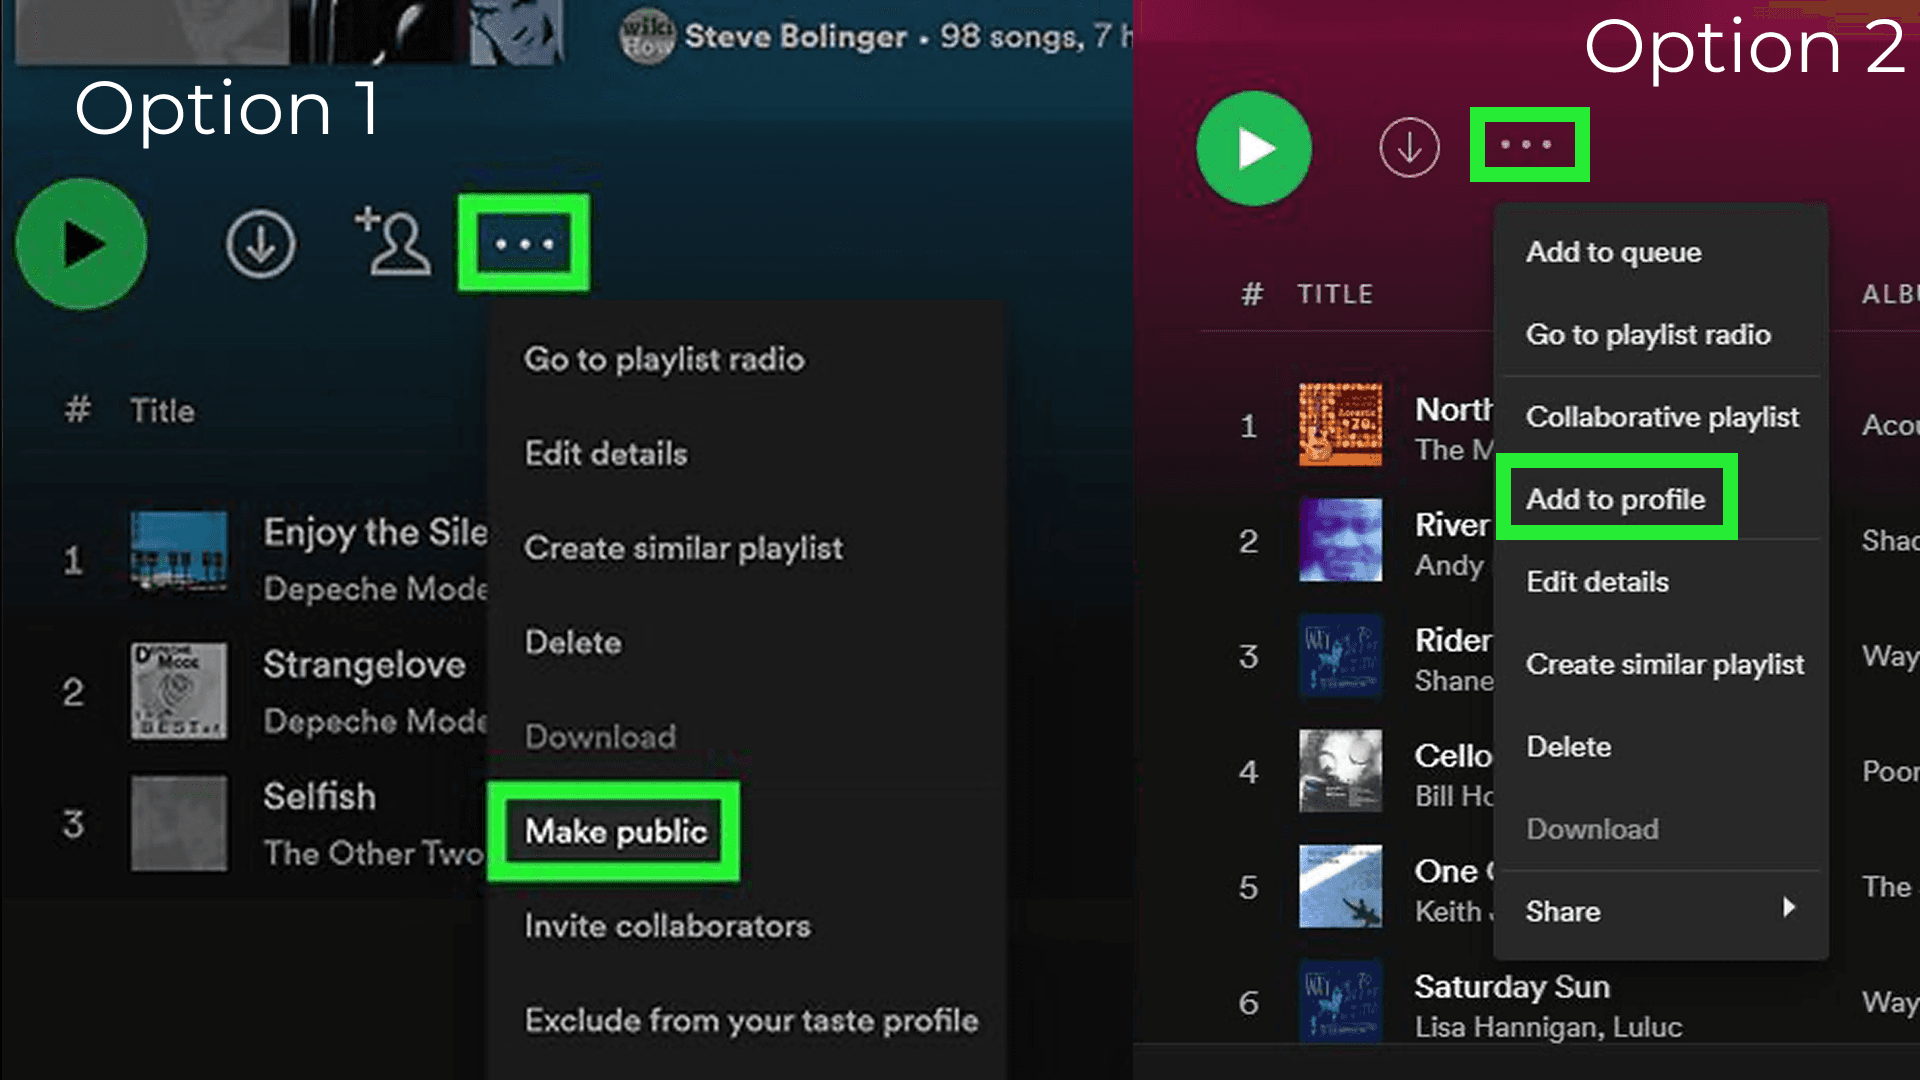The image size is (1920, 1080).
Task: Select Make public from the menu
Action: pyautogui.click(x=615, y=831)
